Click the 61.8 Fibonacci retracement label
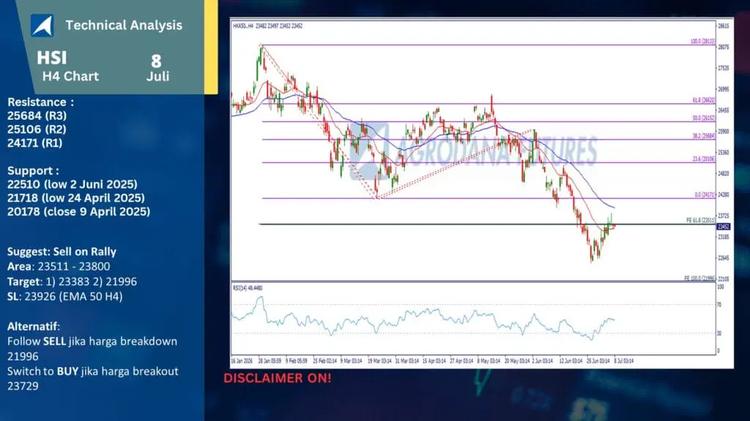750x421 pixels. pyautogui.click(x=704, y=100)
